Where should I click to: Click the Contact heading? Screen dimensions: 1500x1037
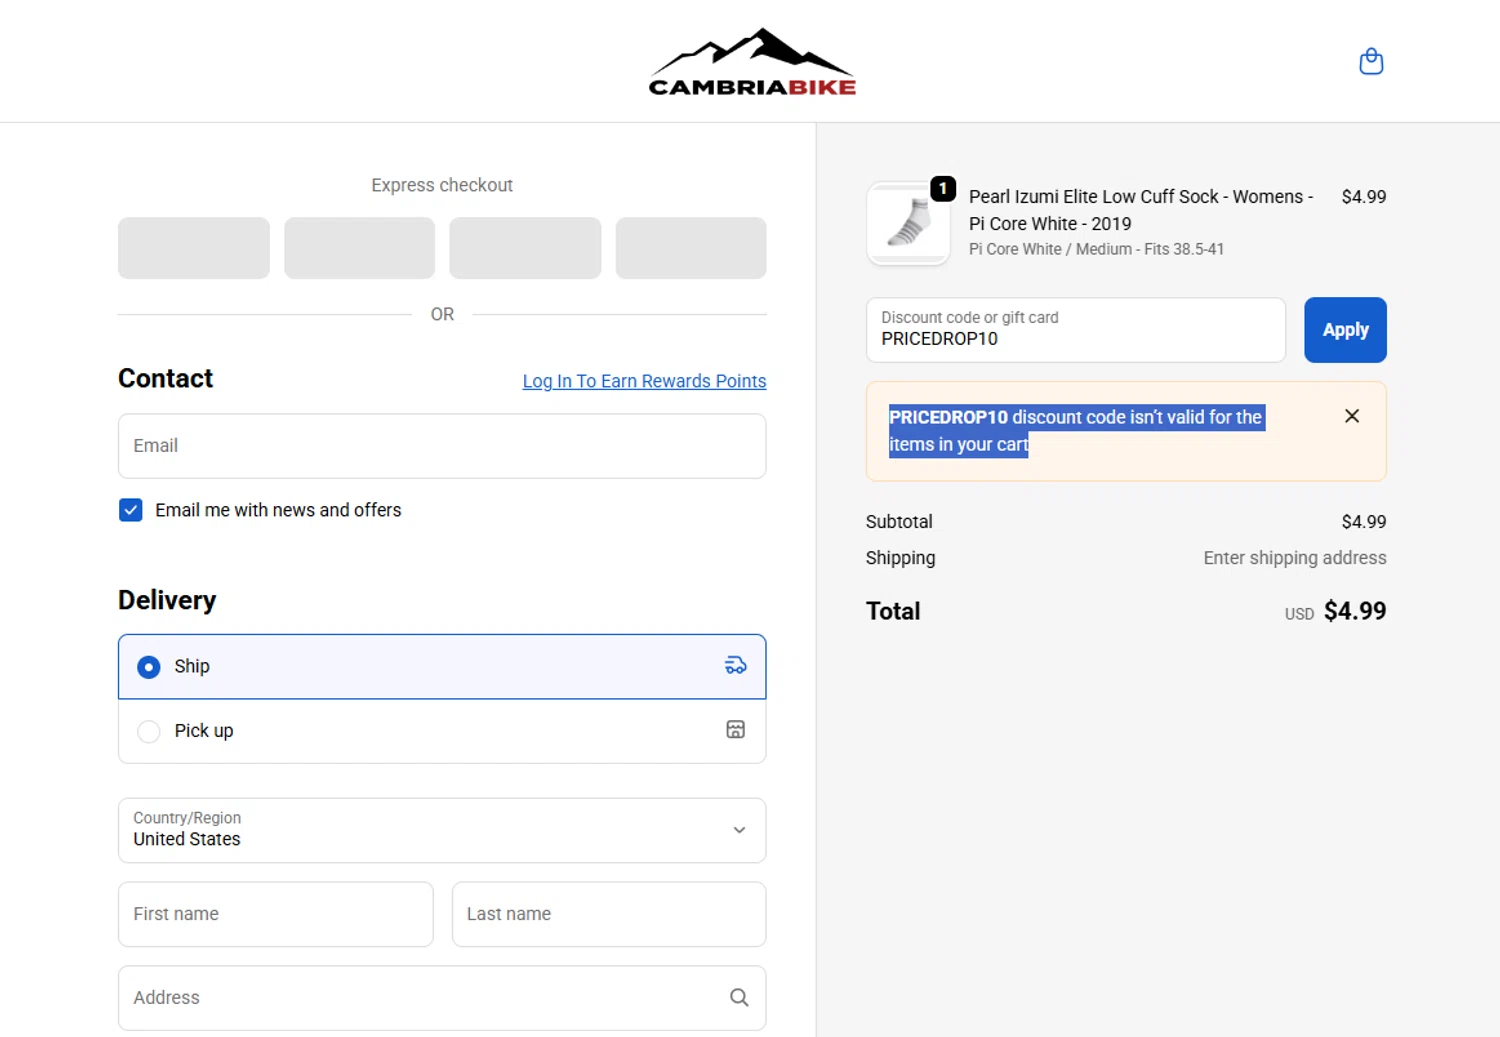point(166,378)
